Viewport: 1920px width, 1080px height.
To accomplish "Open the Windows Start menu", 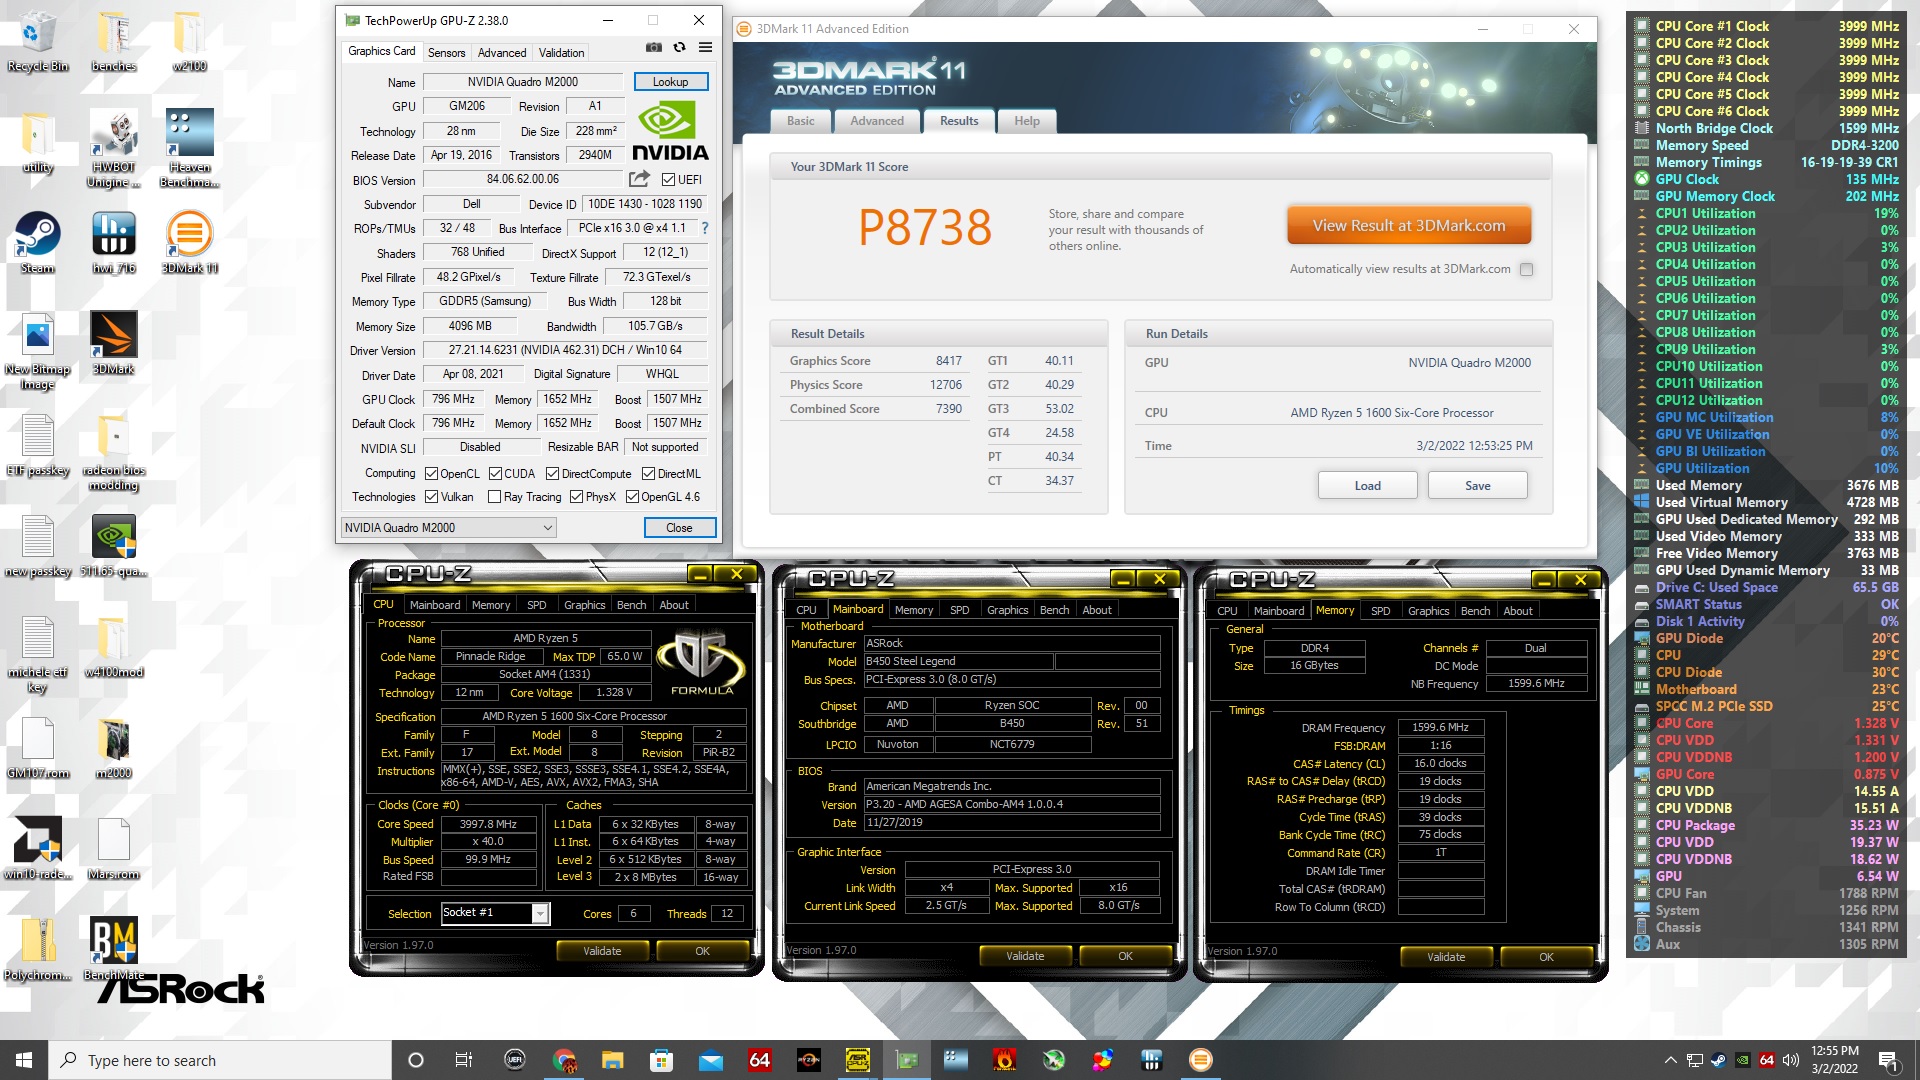I will click(x=24, y=1060).
